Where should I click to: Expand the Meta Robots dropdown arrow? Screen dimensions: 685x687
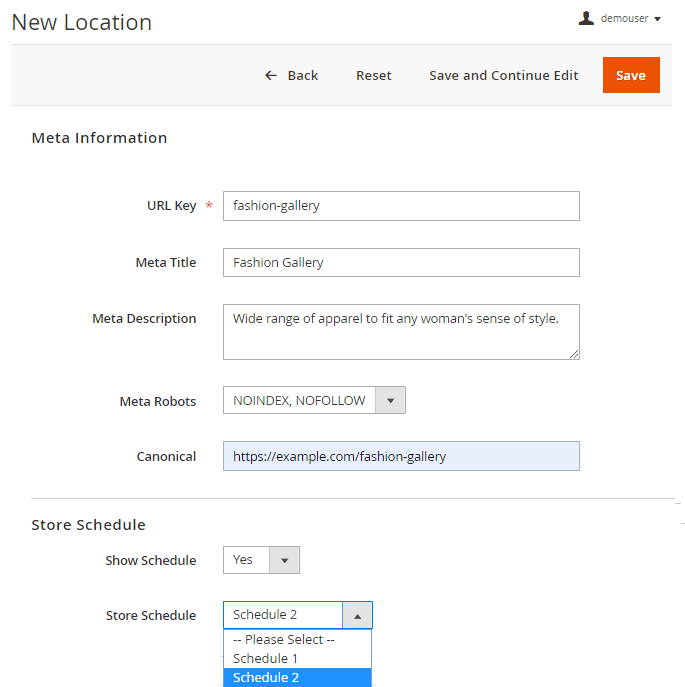click(x=390, y=401)
